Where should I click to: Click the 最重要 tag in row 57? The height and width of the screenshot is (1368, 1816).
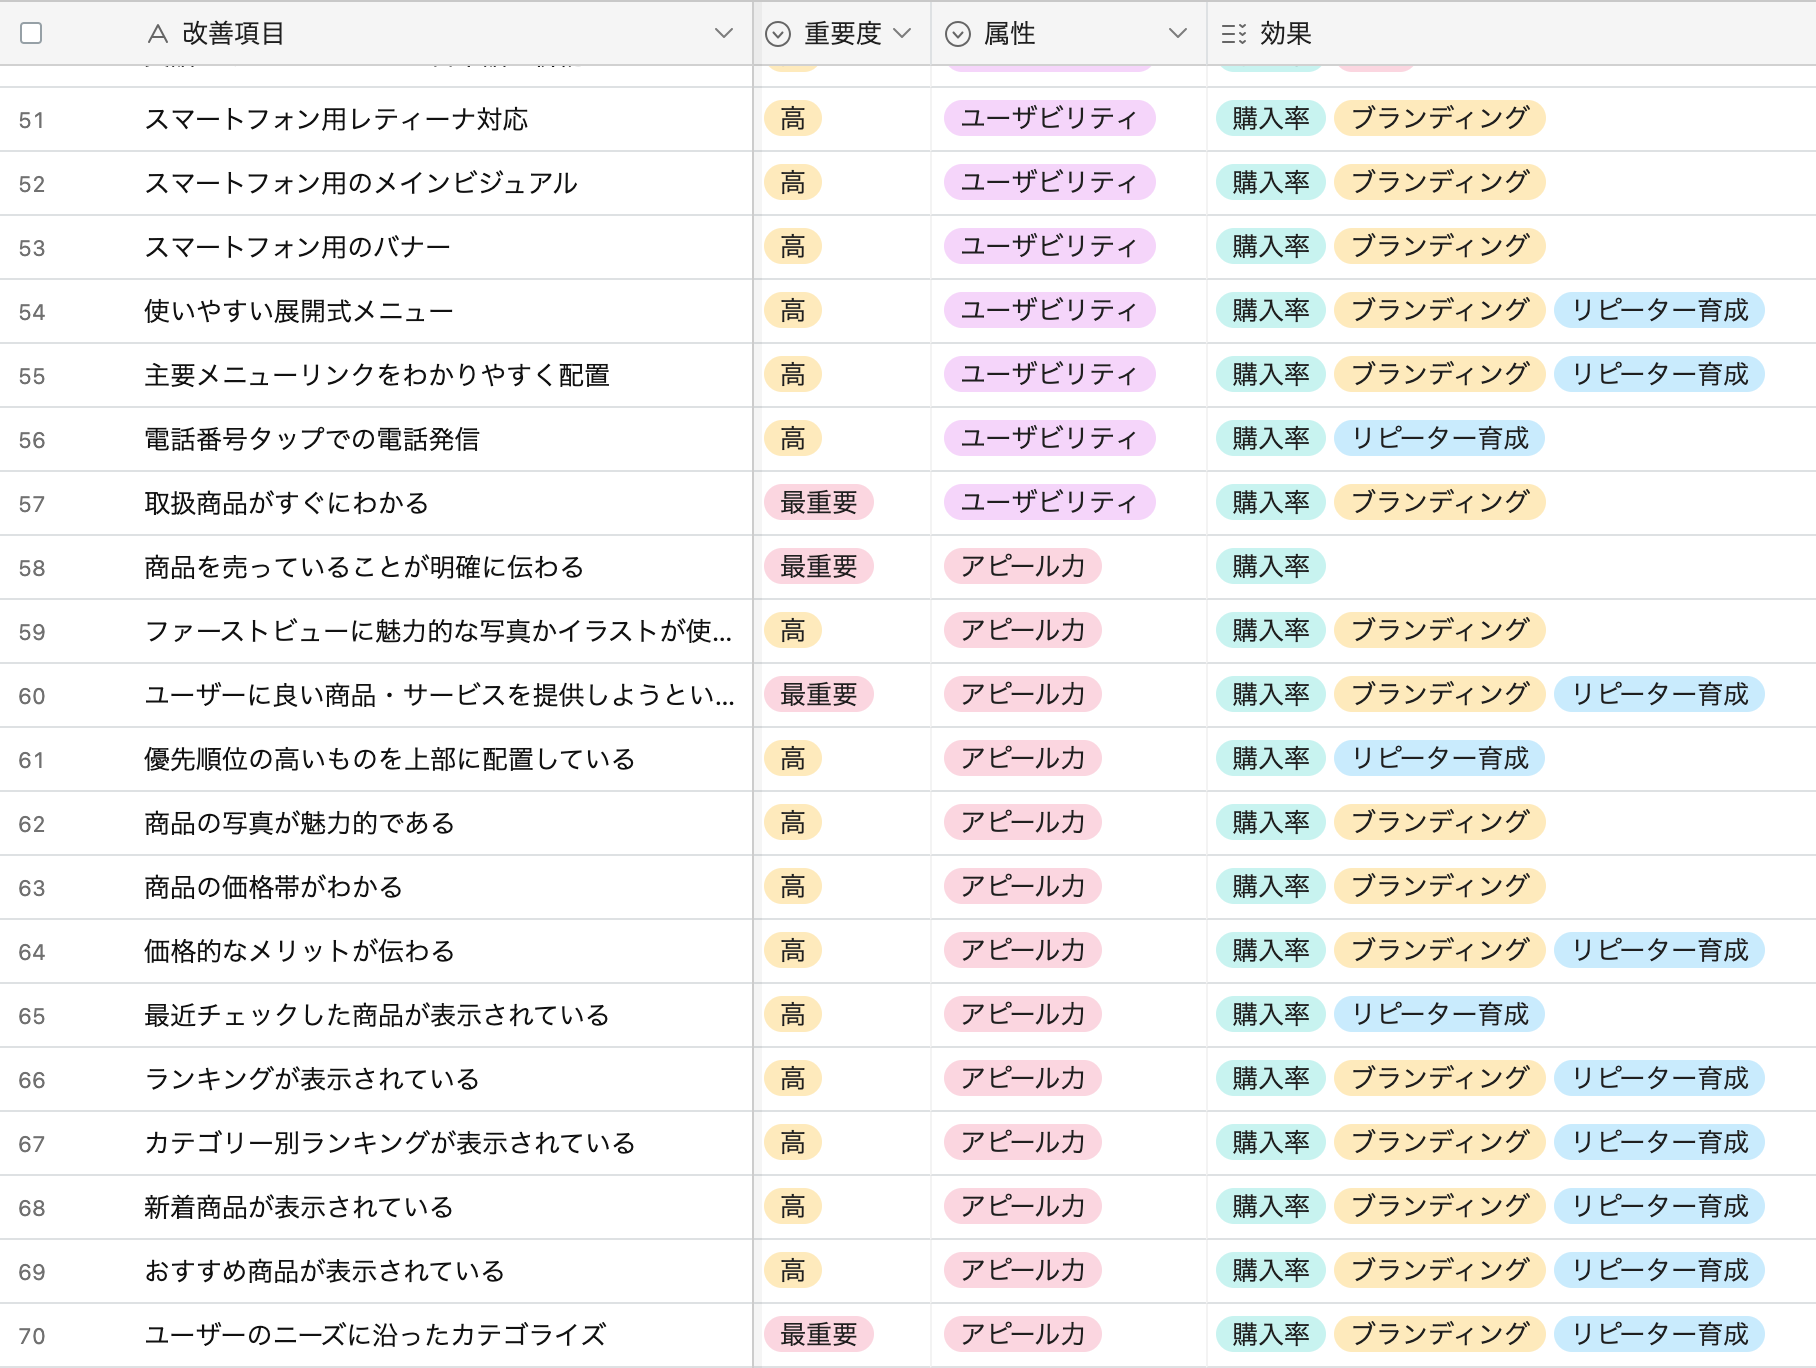[819, 502]
